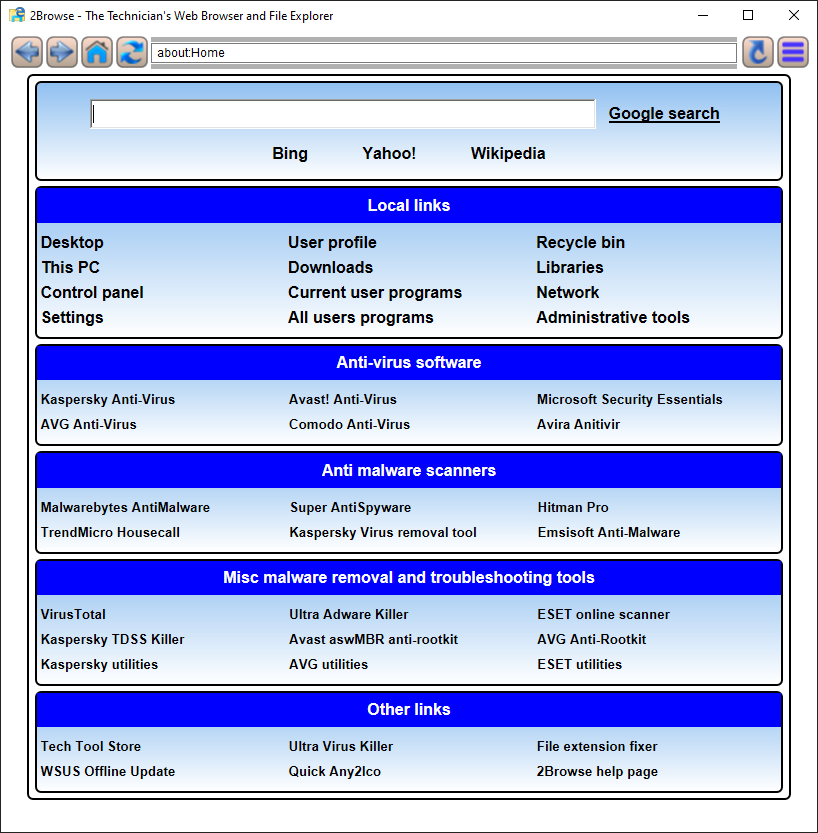Click the address bar showing about:Home
The width and height of the screenshot is (818, 833).
[443, 53]
